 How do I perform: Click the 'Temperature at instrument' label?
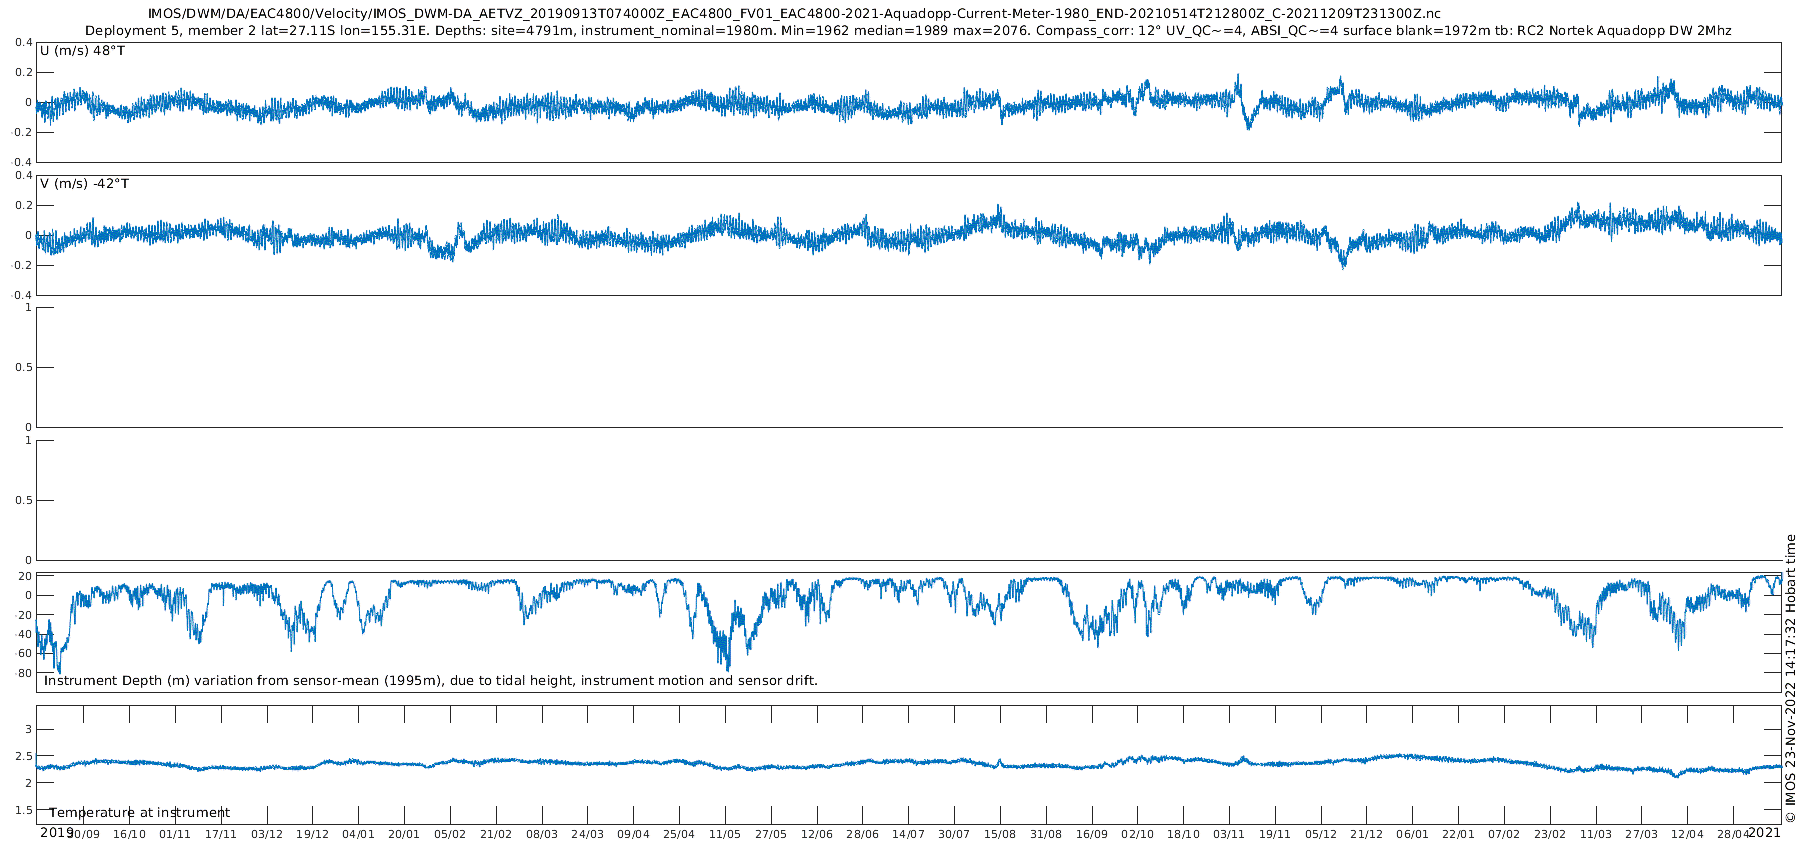140,813
